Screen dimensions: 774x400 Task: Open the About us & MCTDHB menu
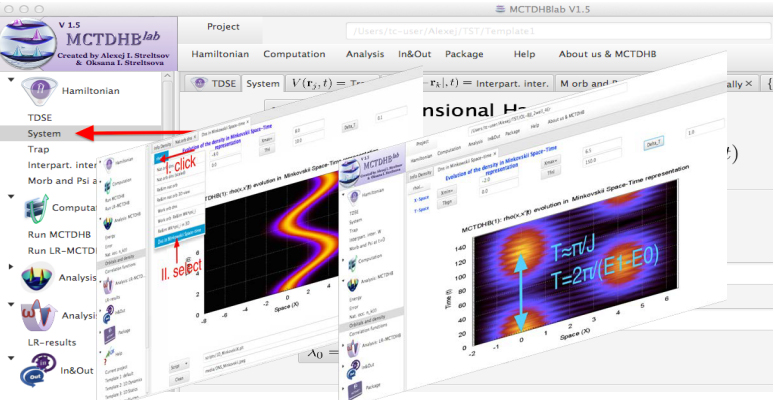coord(607,54)
